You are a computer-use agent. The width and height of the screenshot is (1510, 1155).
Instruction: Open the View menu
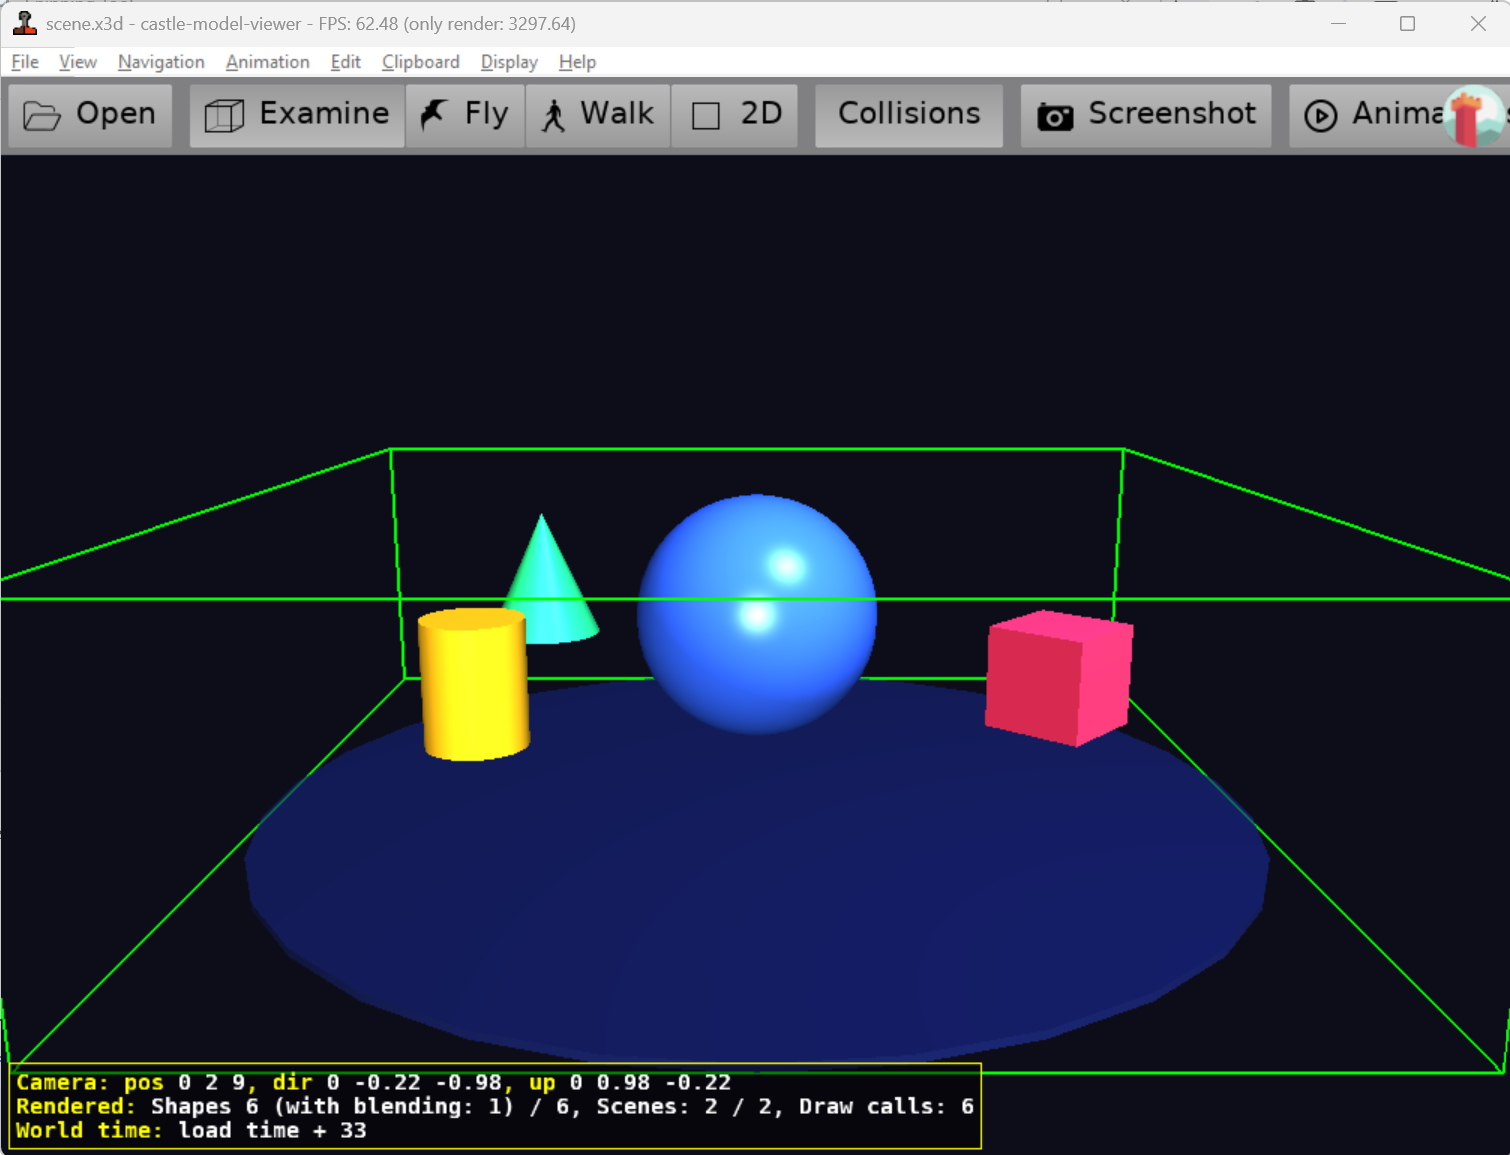click(x=77, y=62)
